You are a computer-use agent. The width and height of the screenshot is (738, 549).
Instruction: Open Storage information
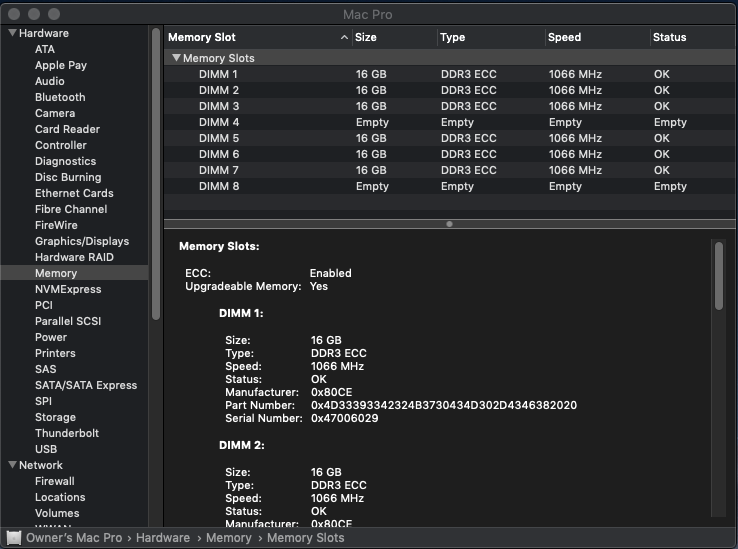(56, 417)
